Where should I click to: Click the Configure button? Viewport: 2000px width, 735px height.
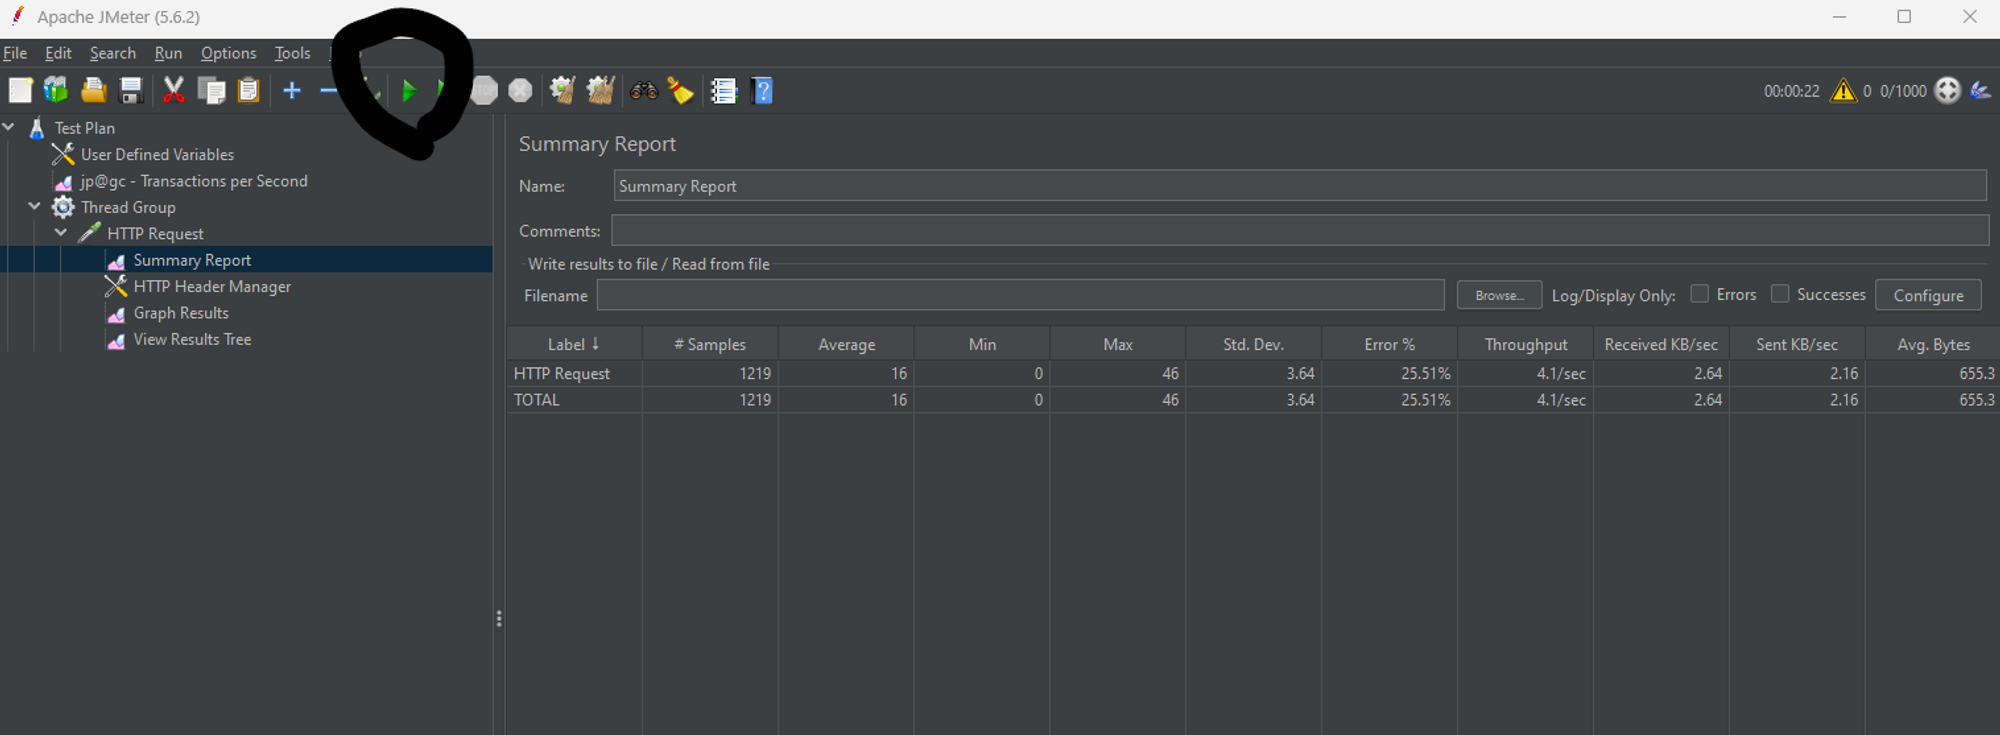coord(1928,295)
